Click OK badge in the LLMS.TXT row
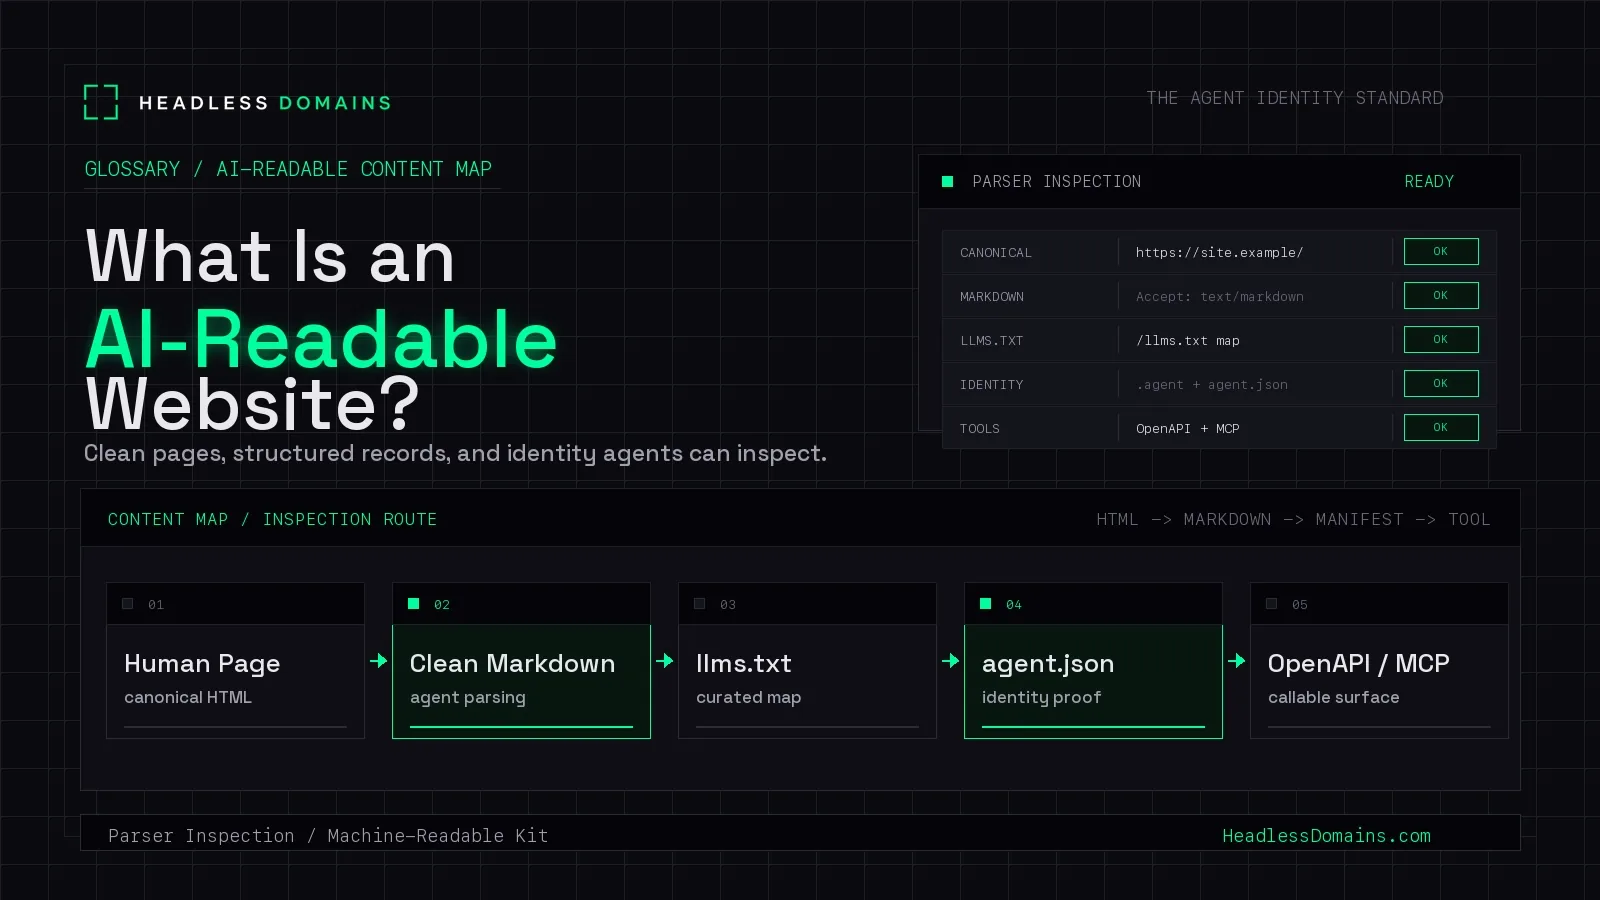1600x900 pixels. click(1441, 340)
